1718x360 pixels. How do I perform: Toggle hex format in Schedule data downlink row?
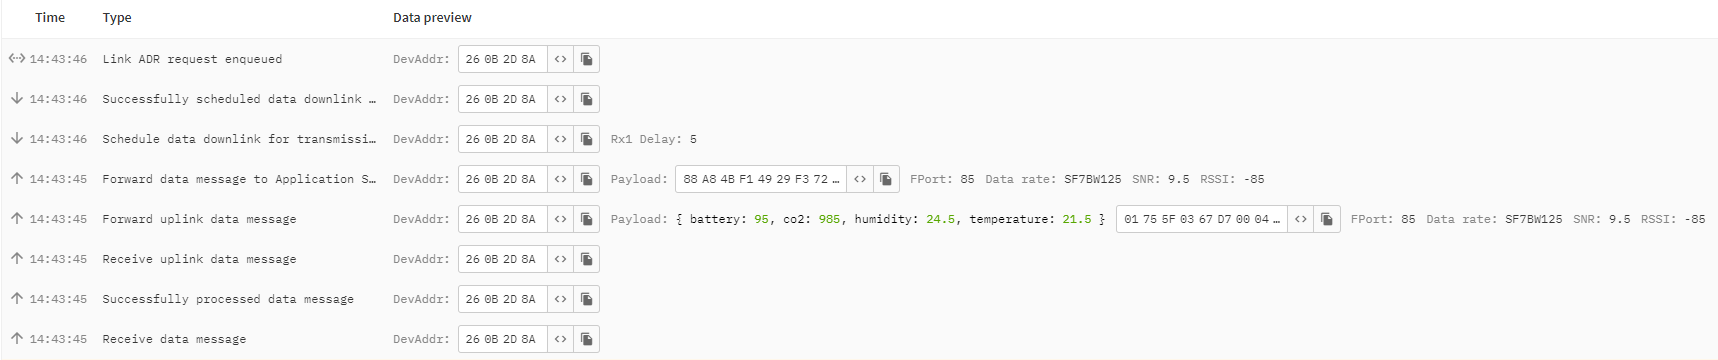(561, 139)
